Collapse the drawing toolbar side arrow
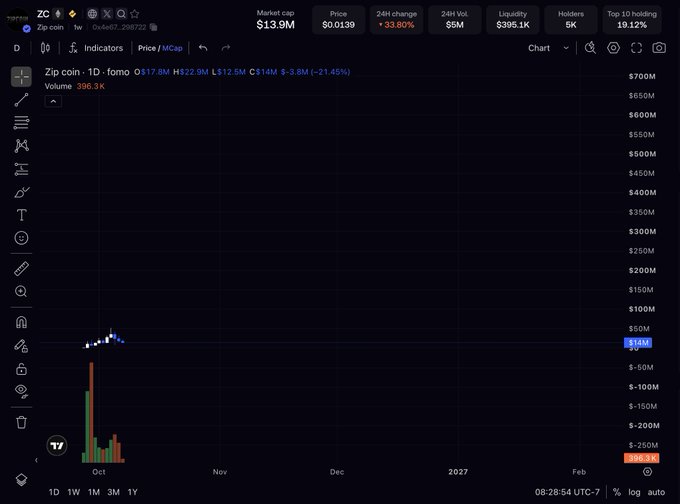Screen dimensions: 680x504 [x=36, y=460]
